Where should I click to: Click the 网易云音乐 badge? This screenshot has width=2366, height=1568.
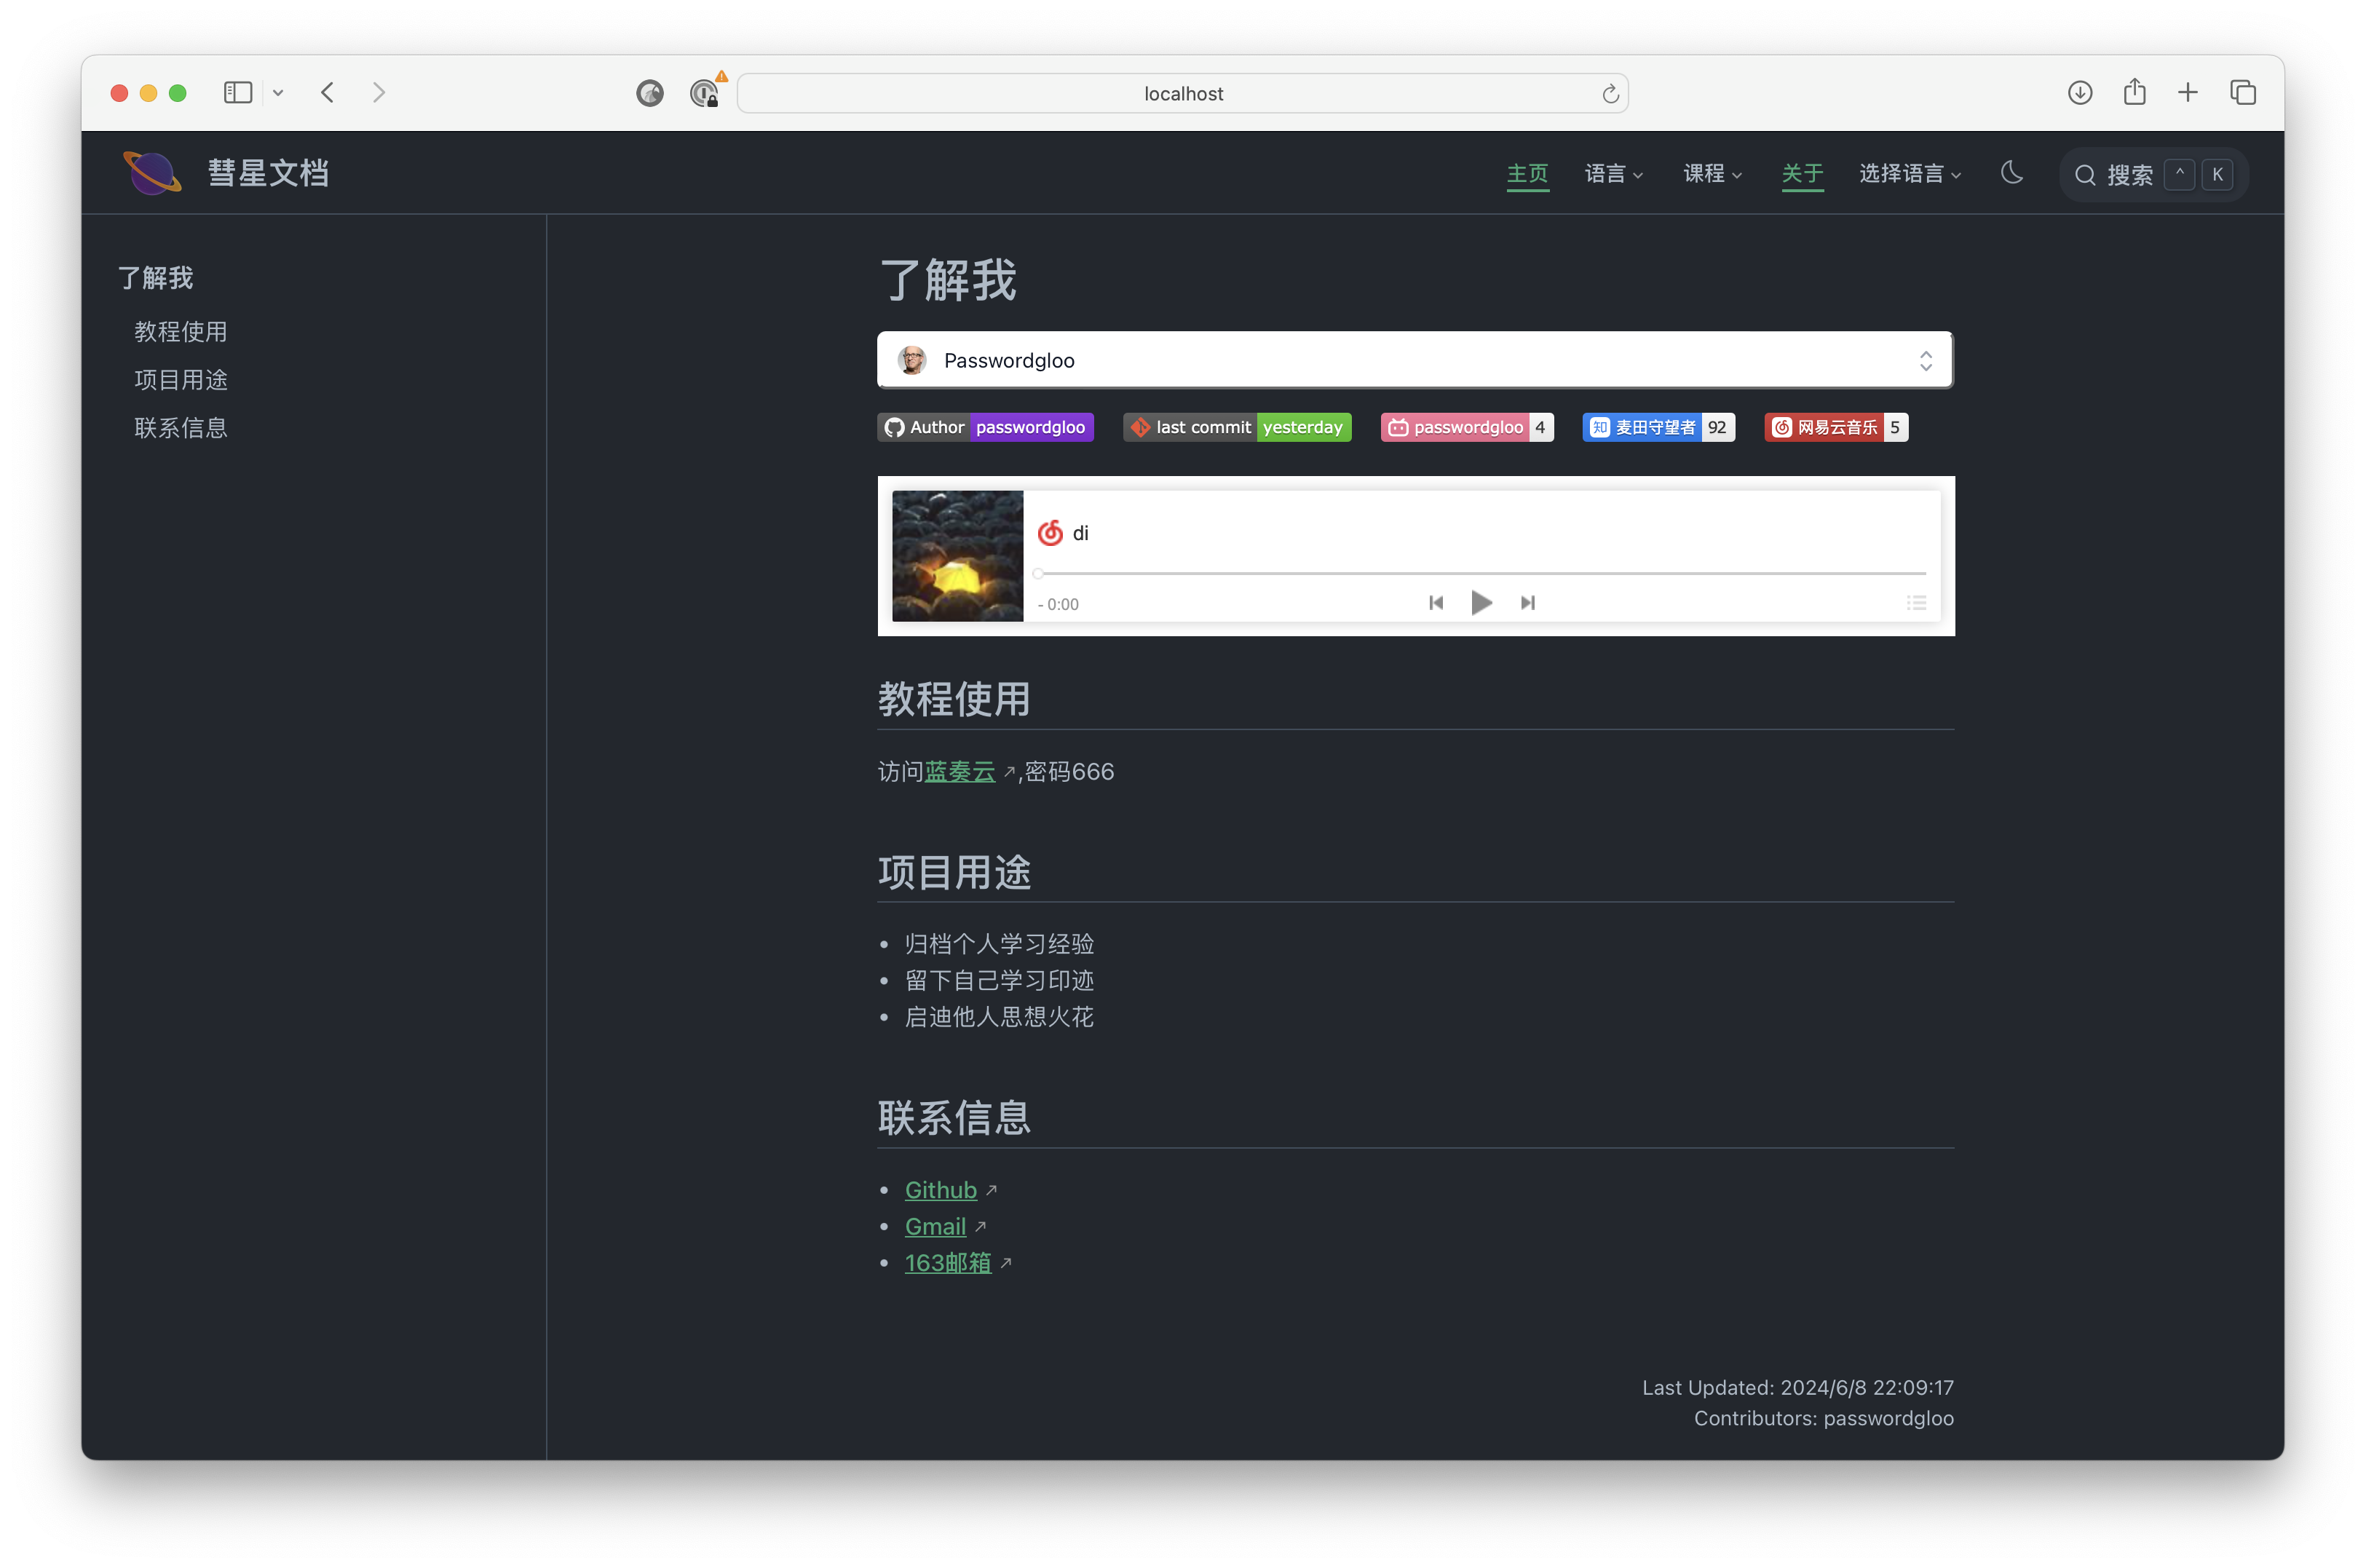(x=1835, y=427)
